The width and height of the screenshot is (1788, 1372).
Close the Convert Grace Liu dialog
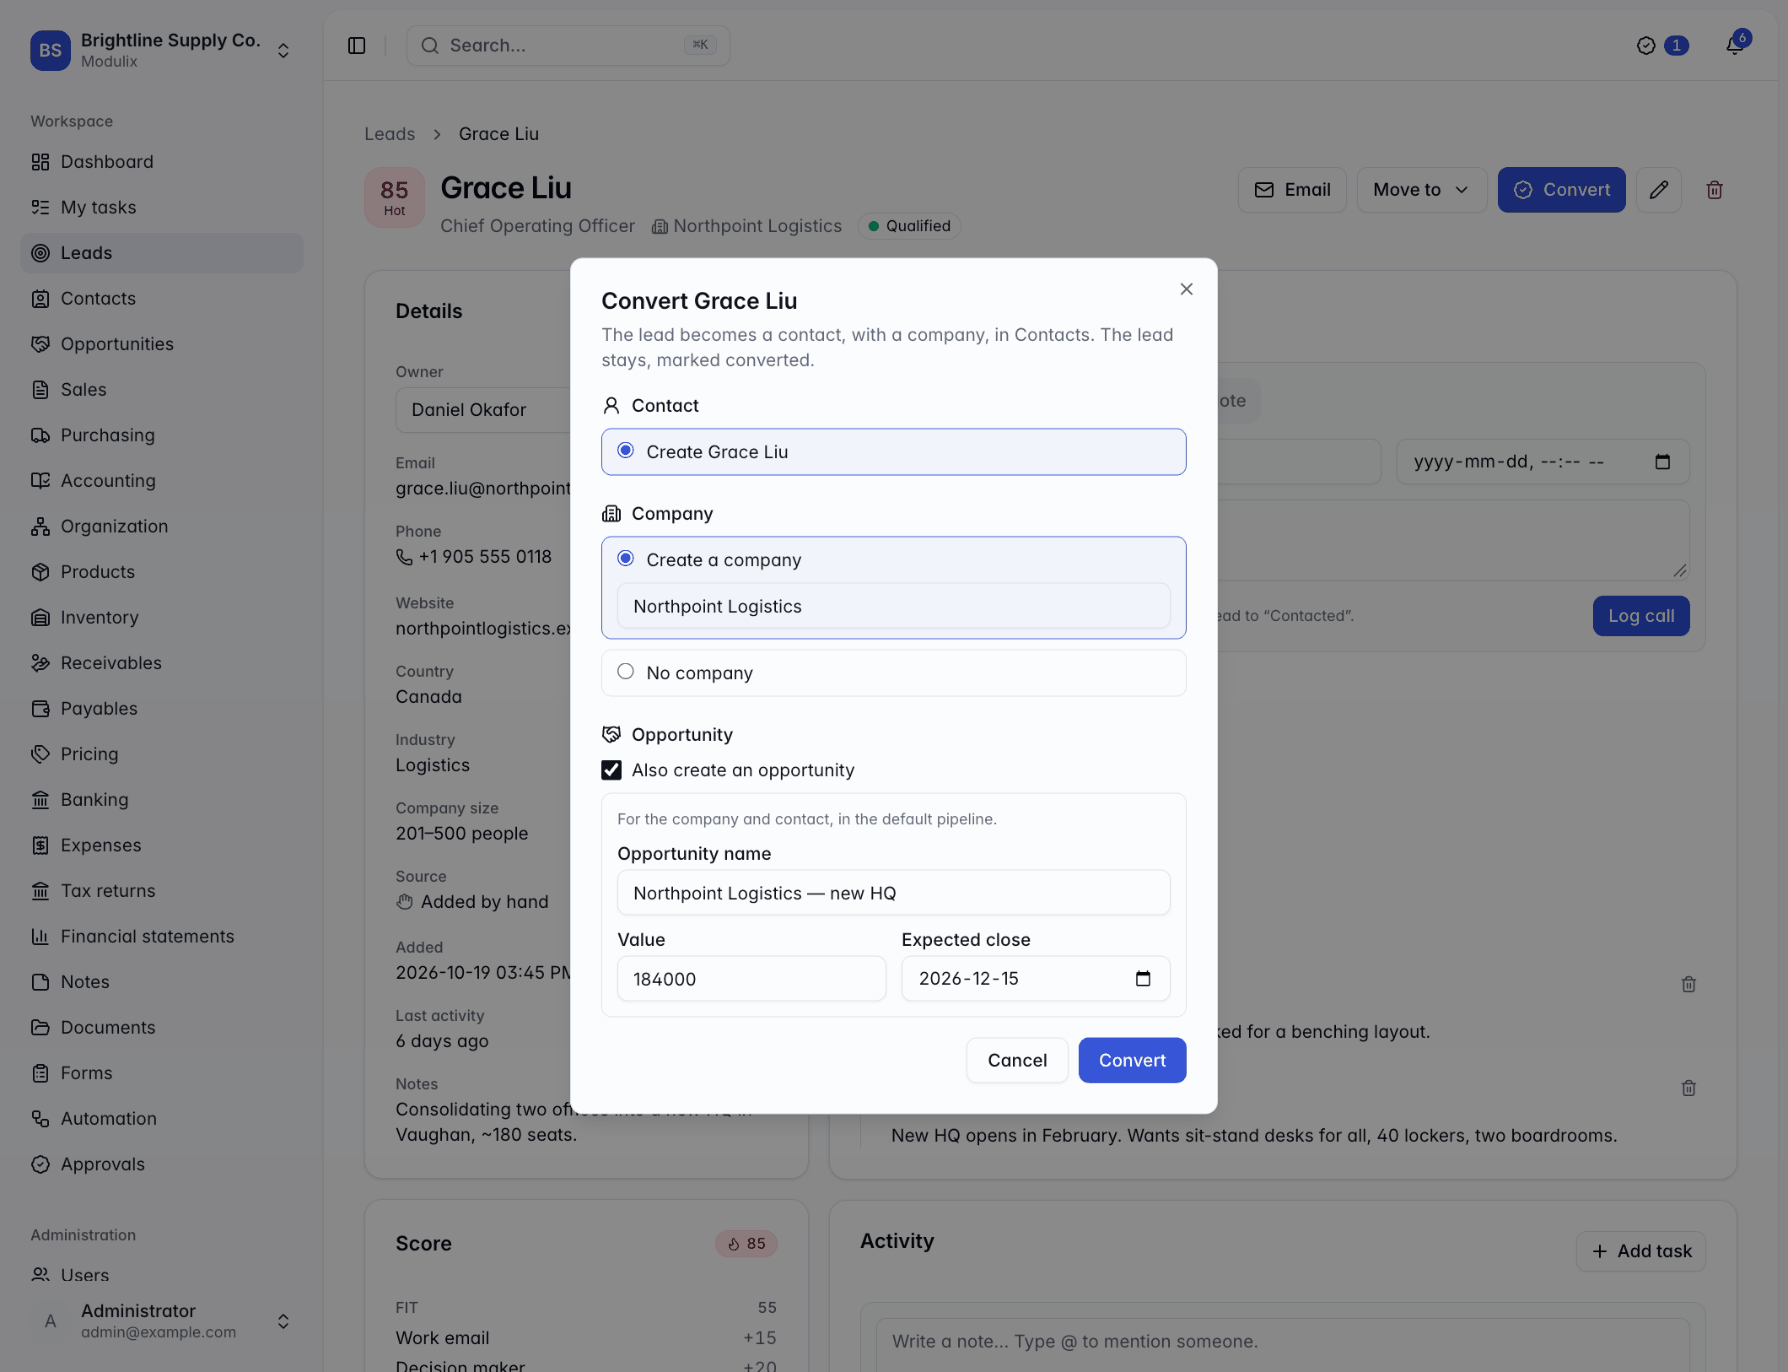pos(1187,289)
